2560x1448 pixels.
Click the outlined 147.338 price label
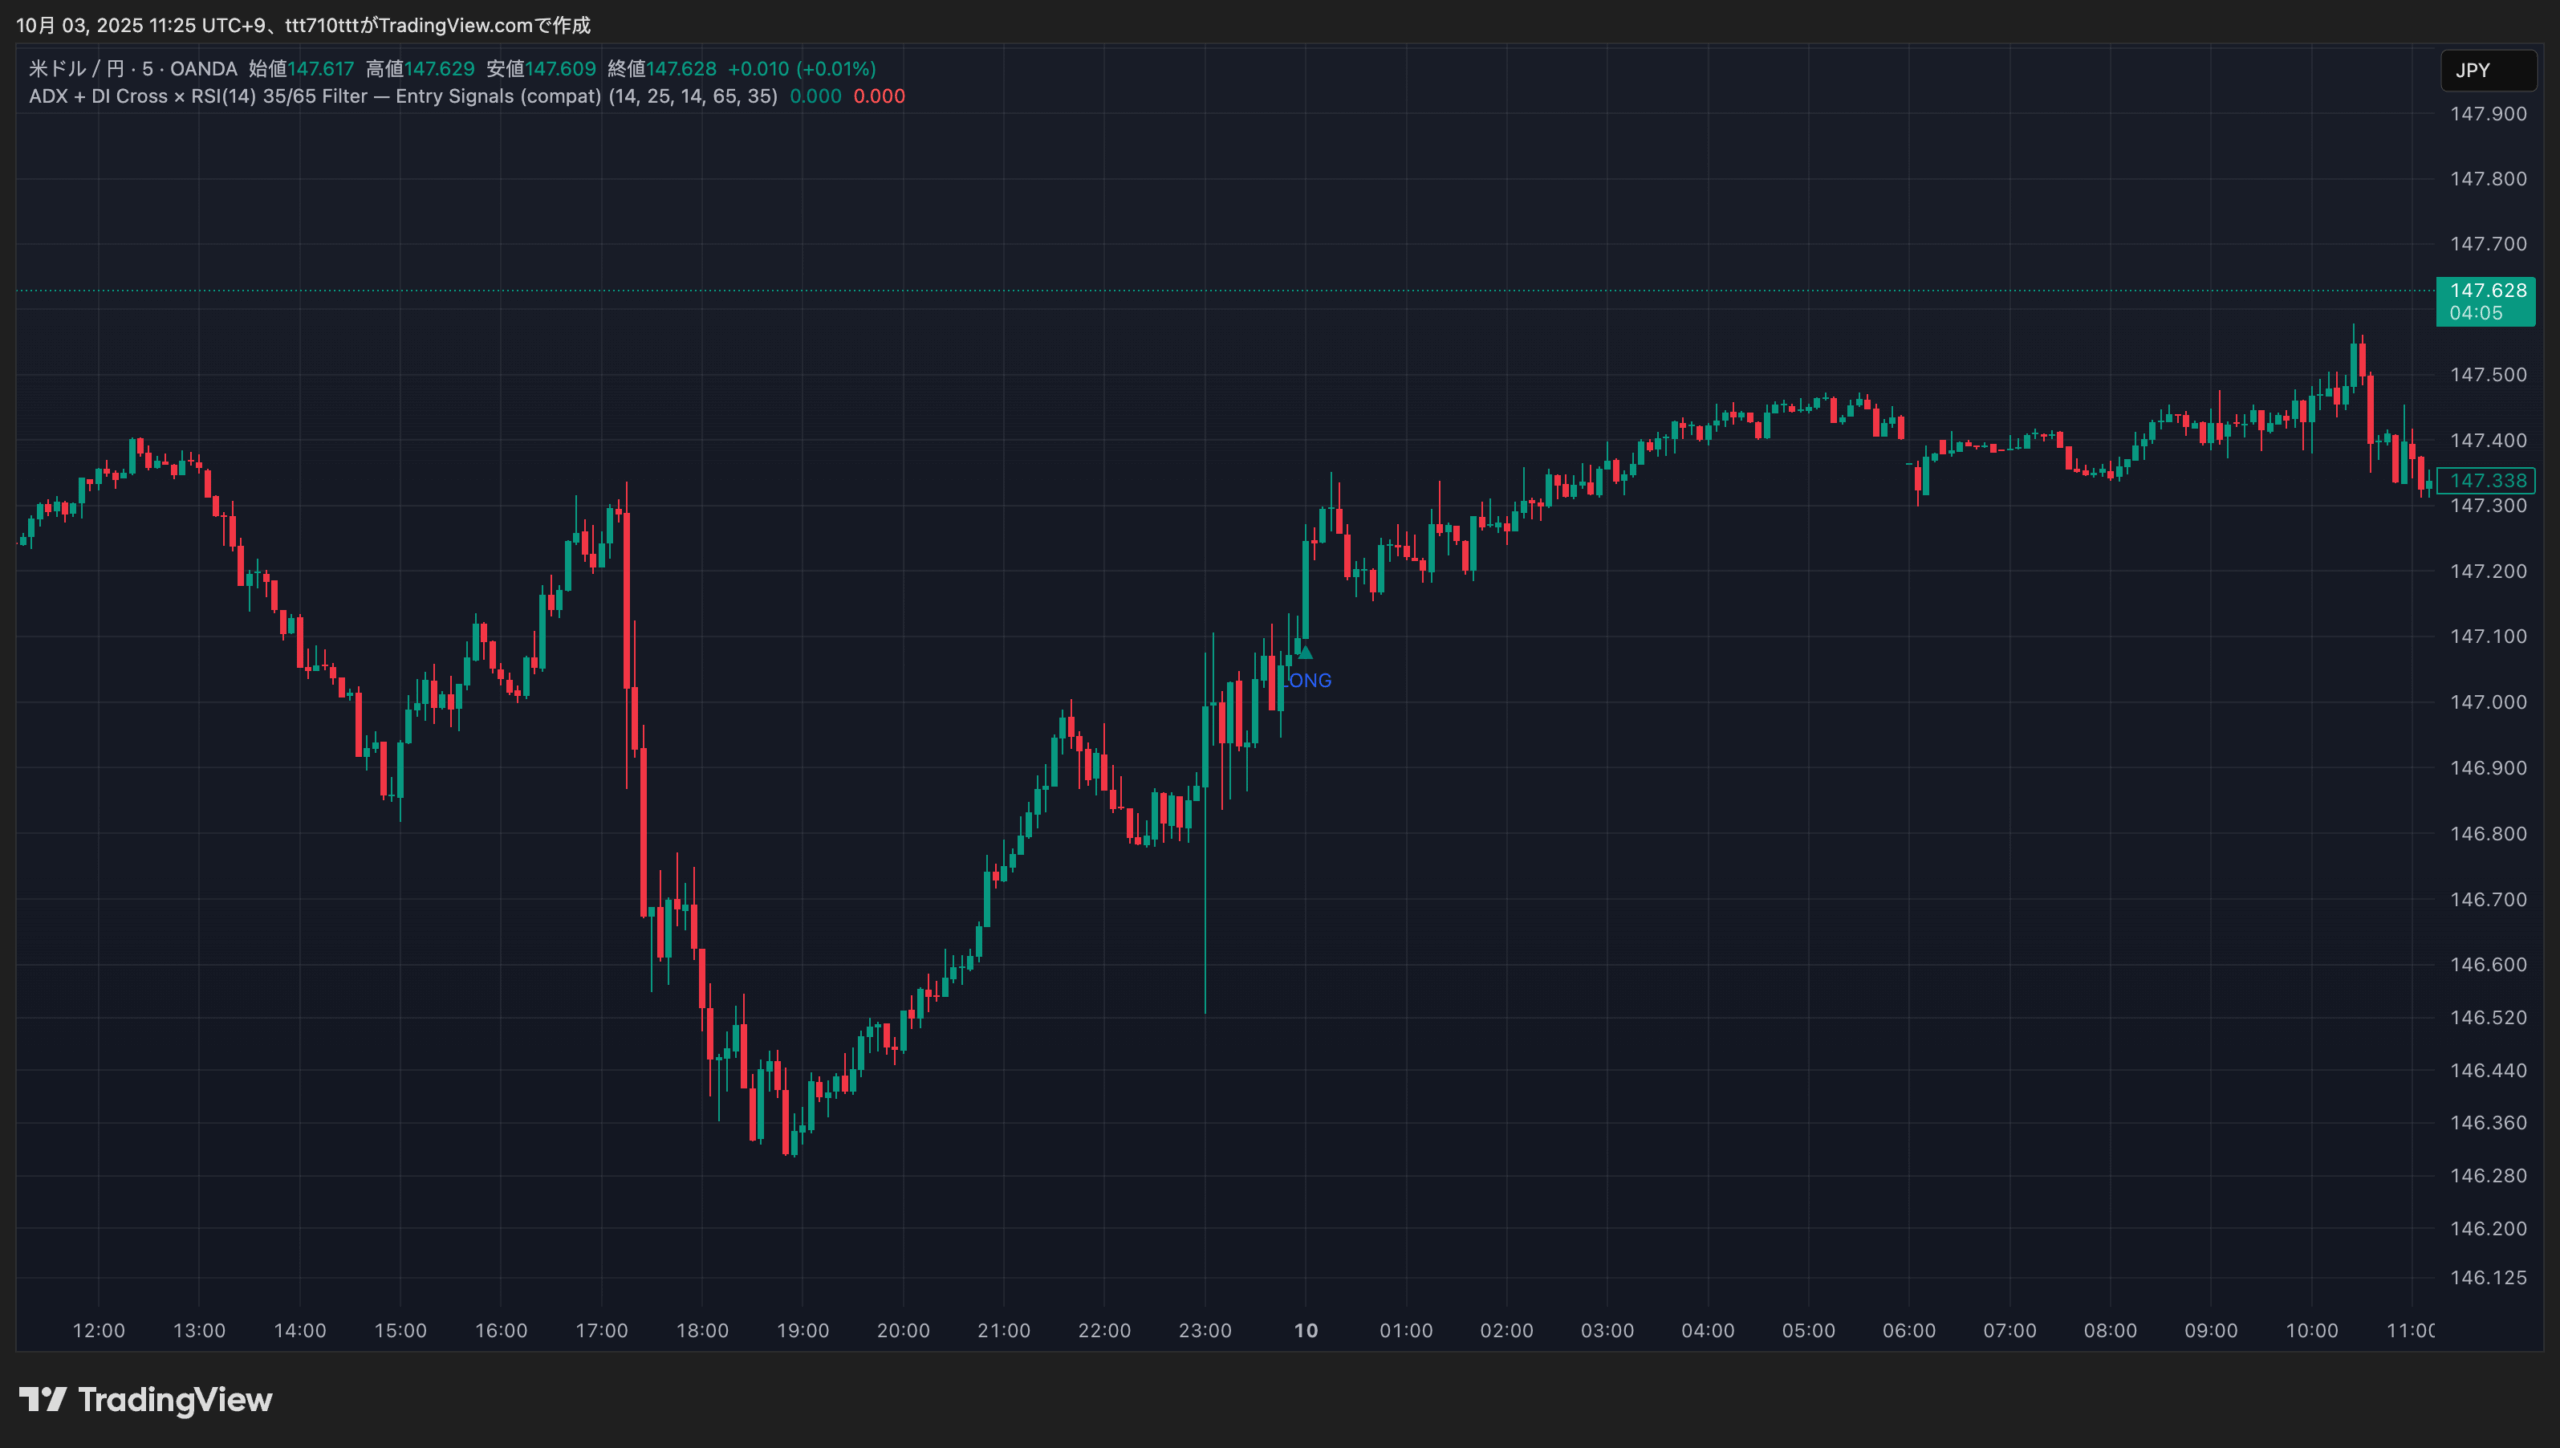point(2486,481)
